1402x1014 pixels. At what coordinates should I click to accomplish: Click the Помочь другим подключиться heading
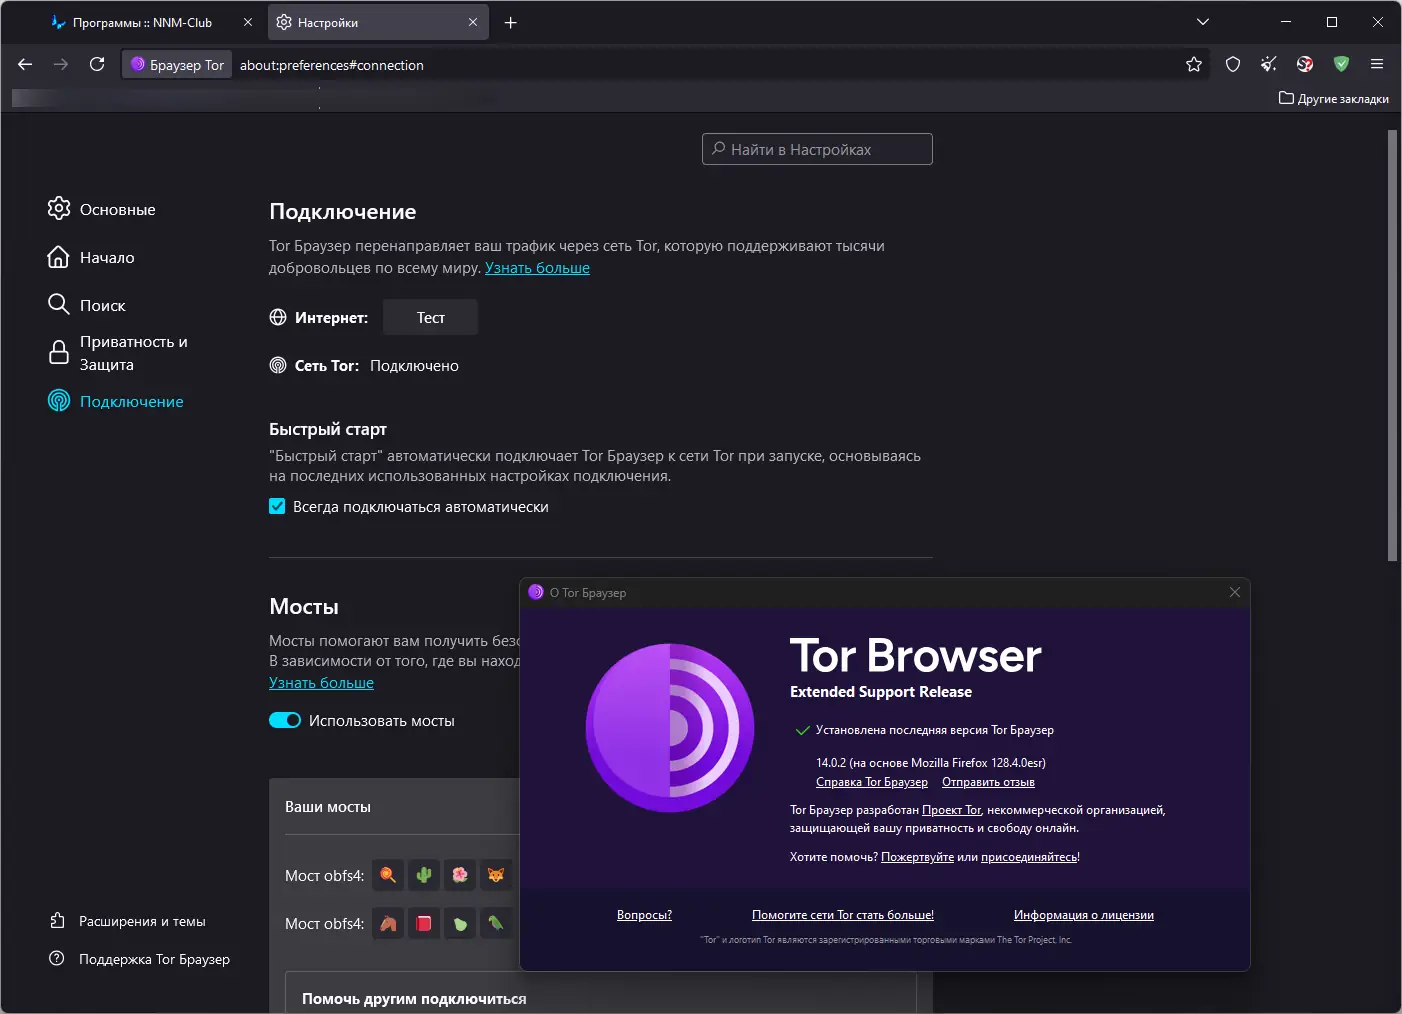pyautogui.click(x=414, y=999)
